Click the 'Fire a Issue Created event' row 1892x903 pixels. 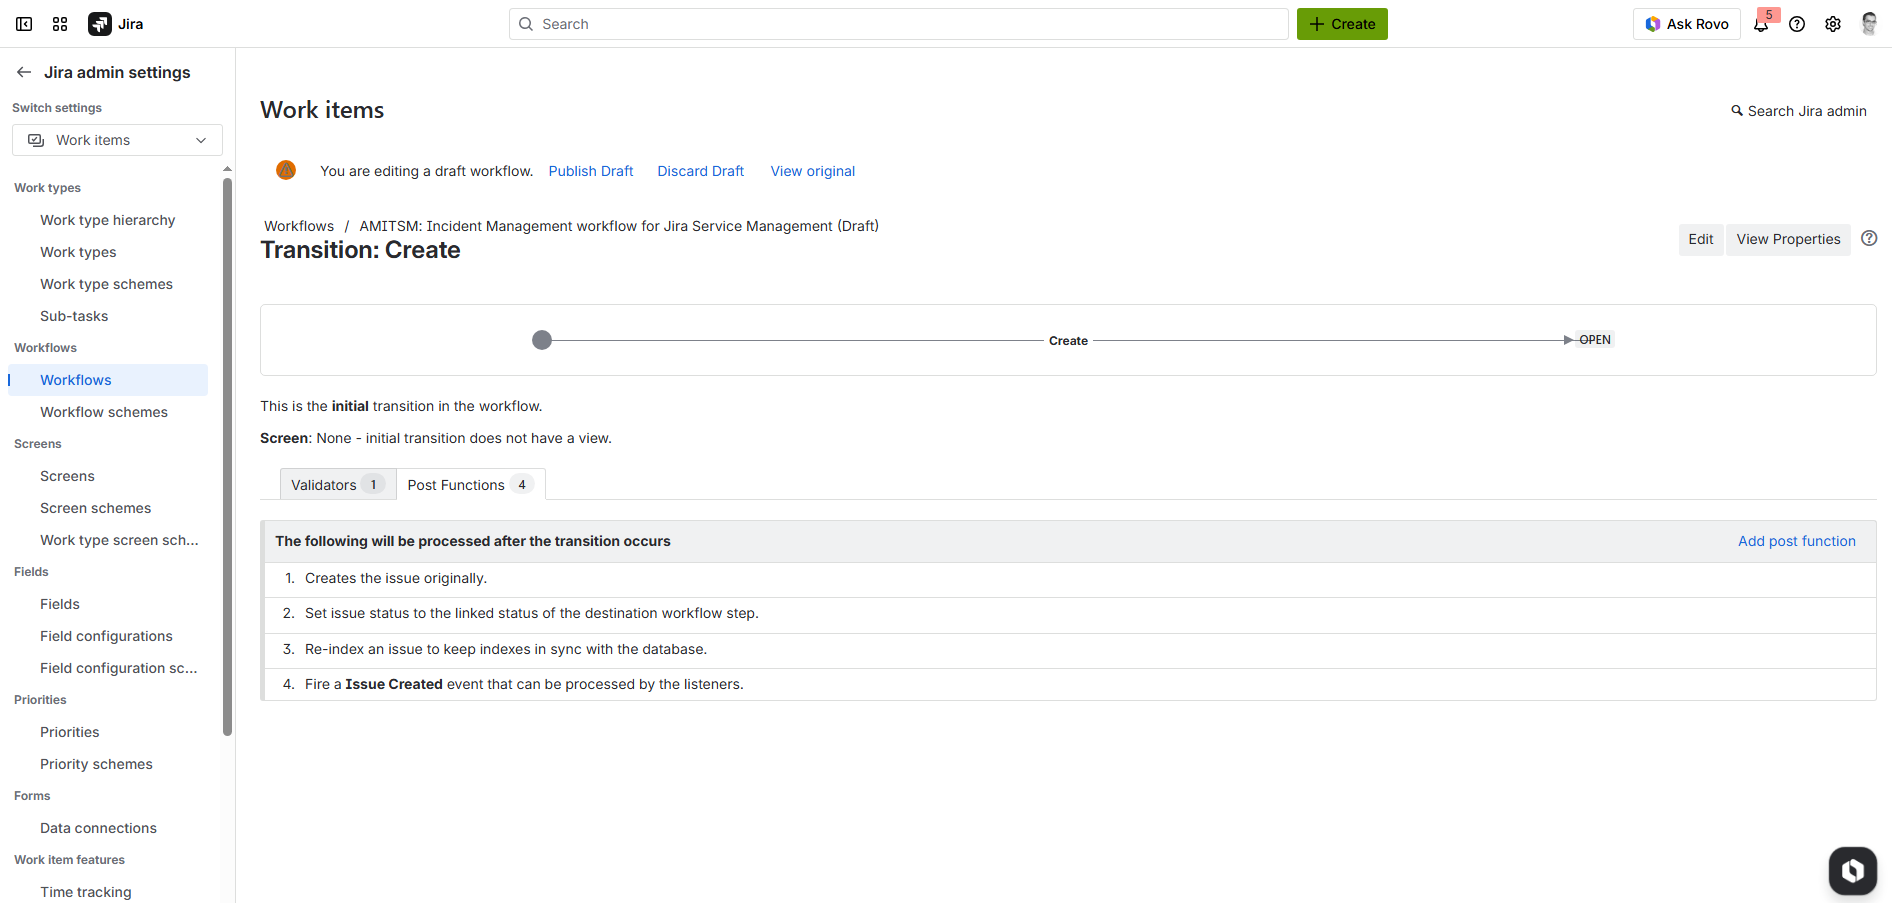1068,685
